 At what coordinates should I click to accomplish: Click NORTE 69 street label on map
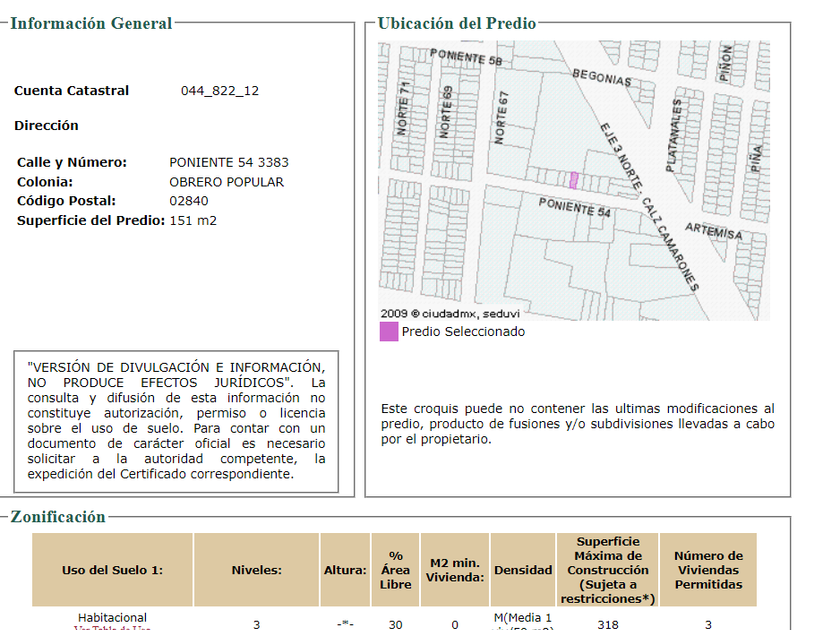446,112
